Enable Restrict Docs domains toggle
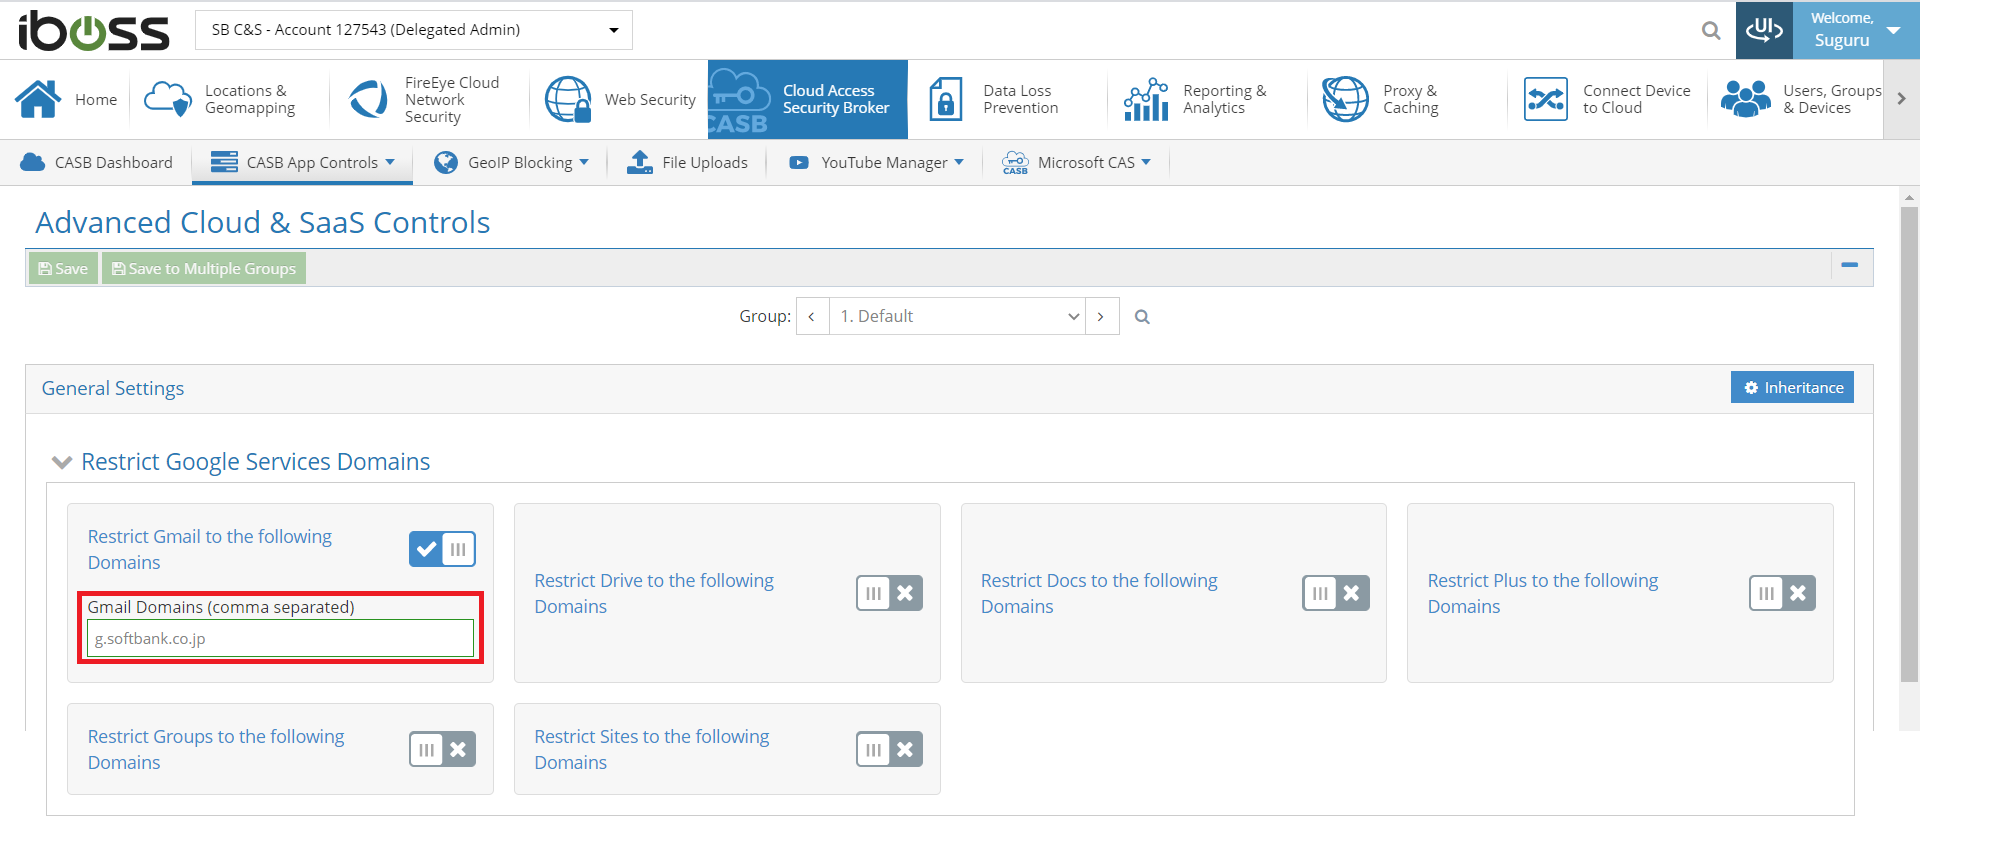The image size is (1998, 860). point(1335,593)
